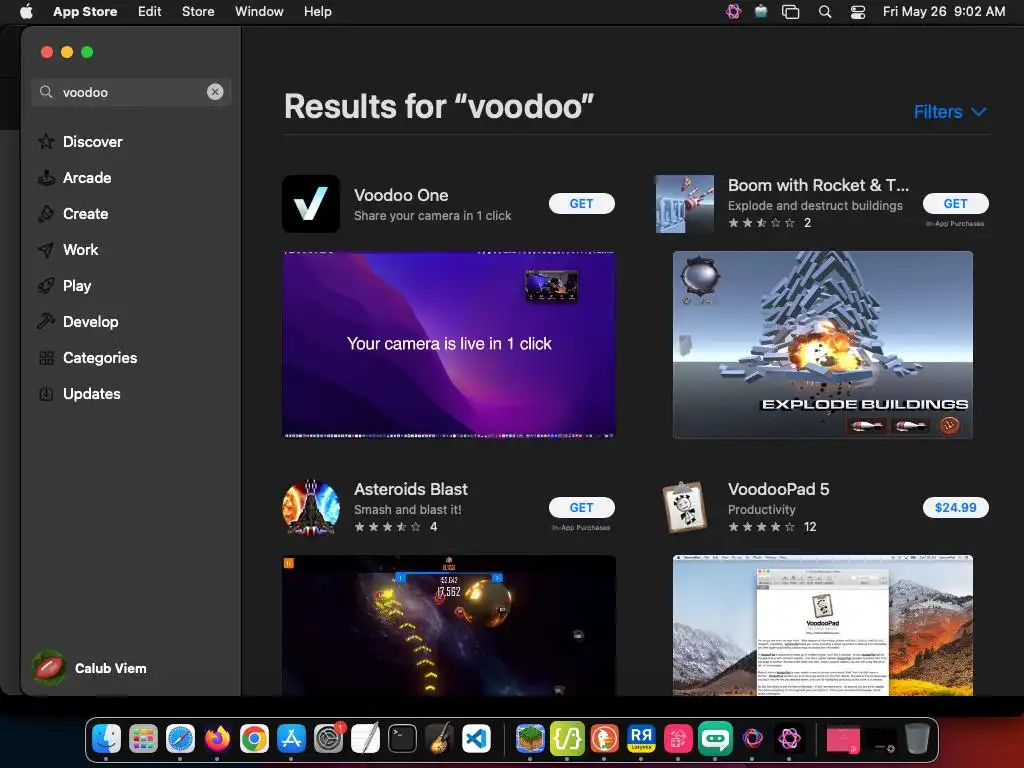Launch Minecraft from the Dock
Screen dimensions: 1024x768
point(530,739)
